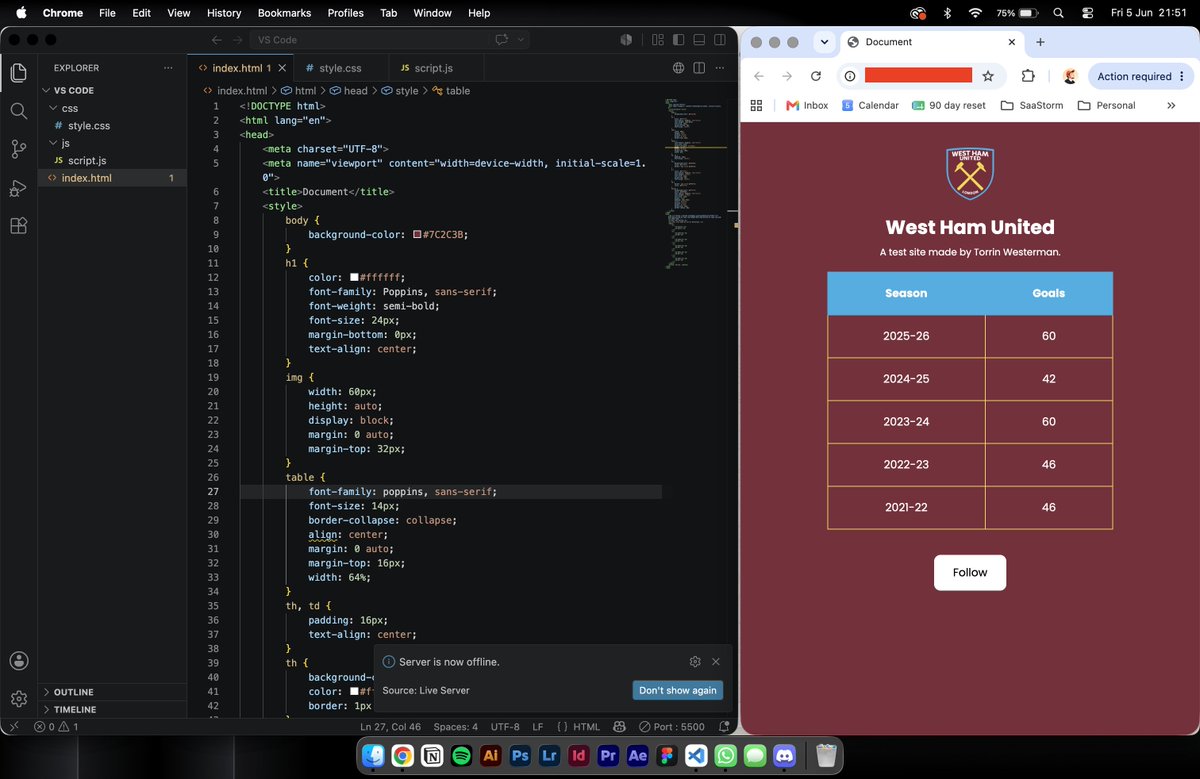Open new tab in Chrome
1200x779 pixels.
tap(1040, 42)
